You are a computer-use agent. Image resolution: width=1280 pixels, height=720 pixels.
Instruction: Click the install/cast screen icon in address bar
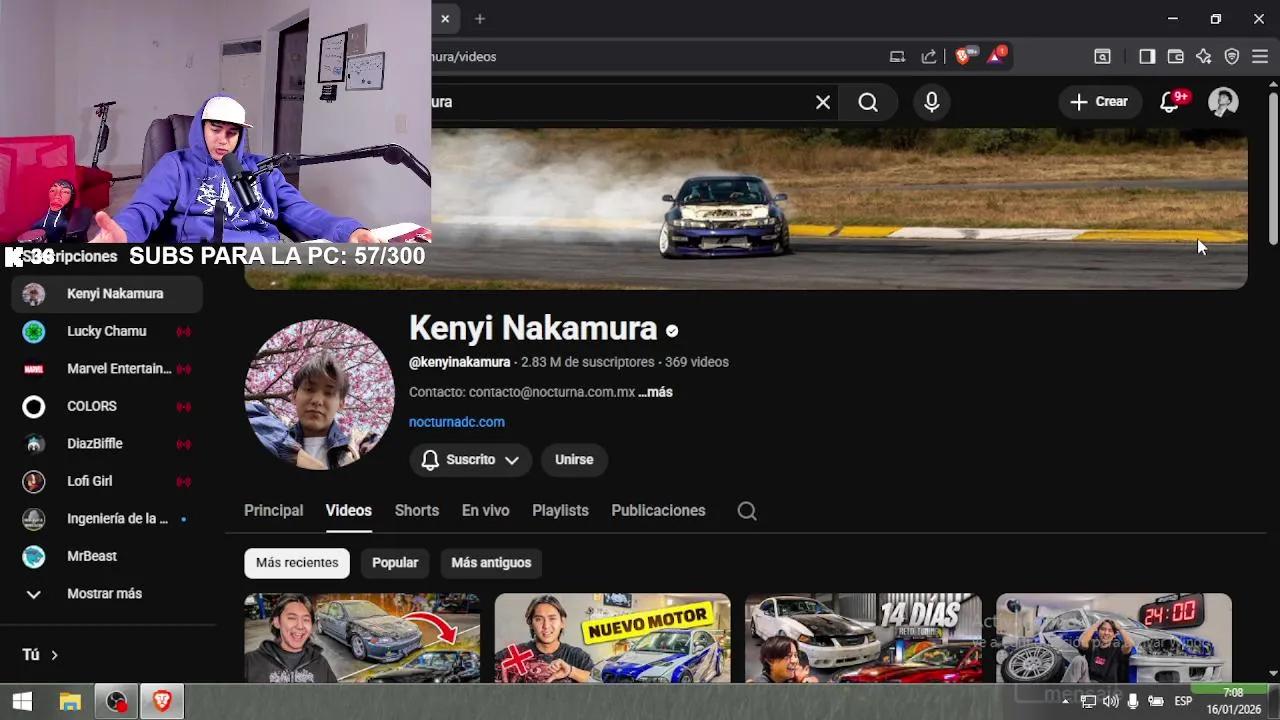coord(897,57)
